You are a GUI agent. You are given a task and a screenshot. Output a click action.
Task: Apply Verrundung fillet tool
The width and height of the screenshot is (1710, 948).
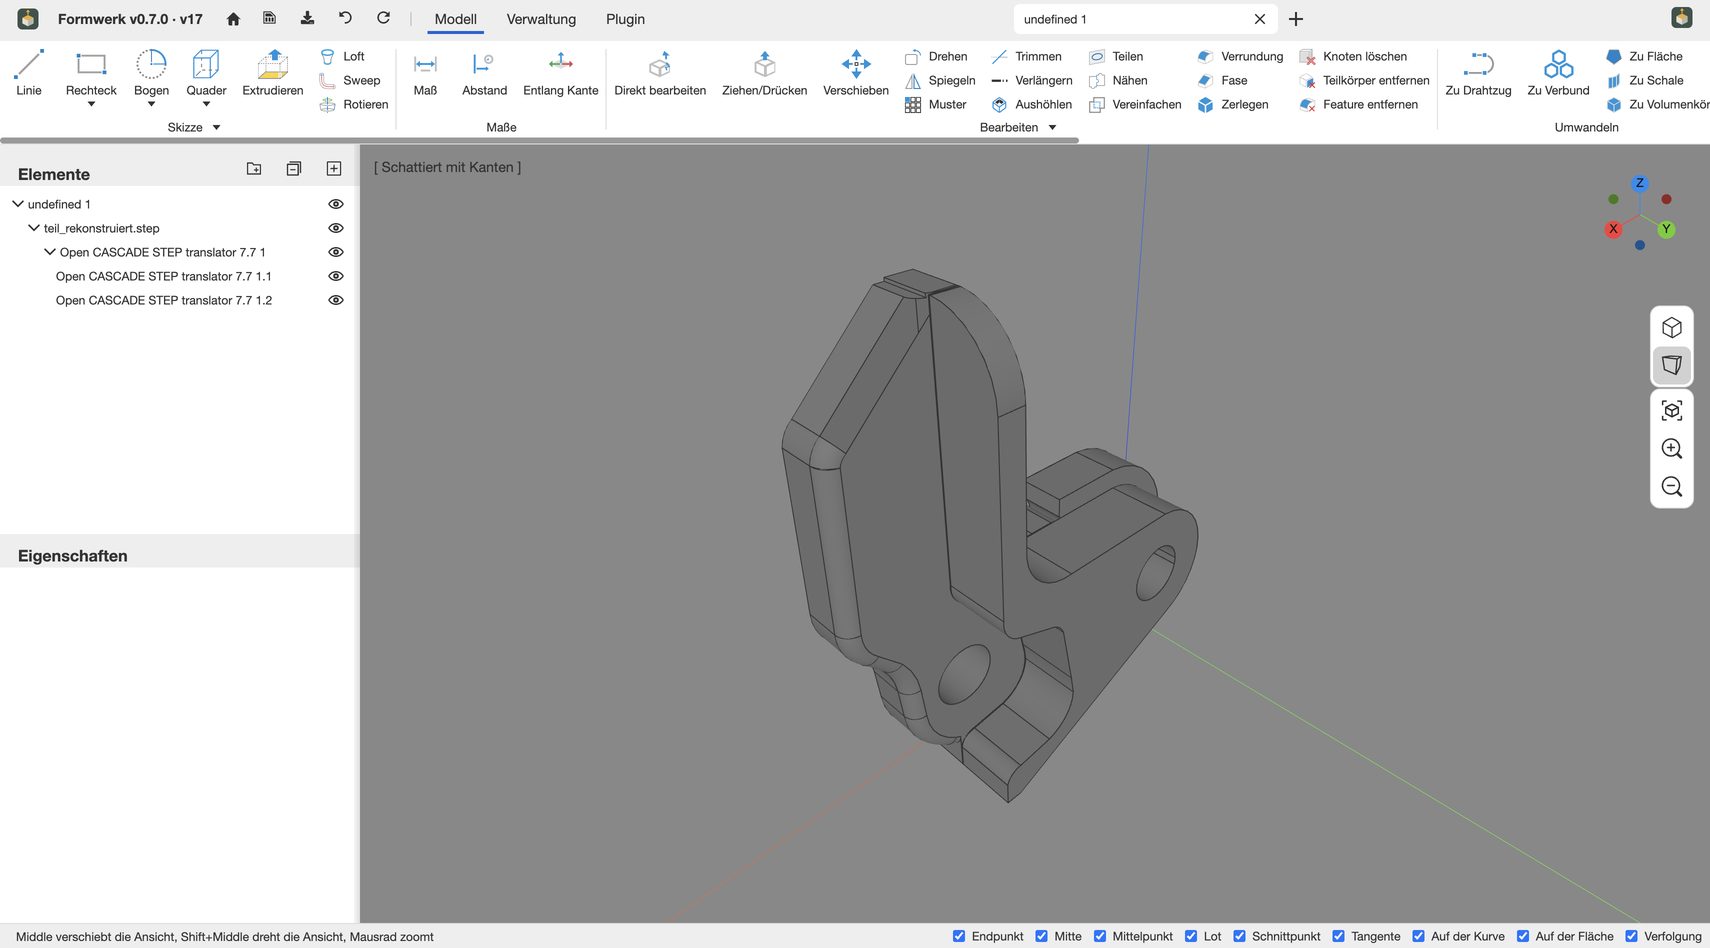(1240, 57)
